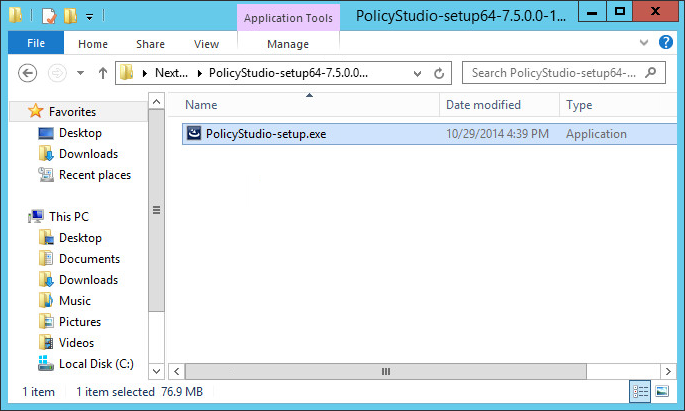
Task: Click the address bar folder icon
Action: pos(127,73)
